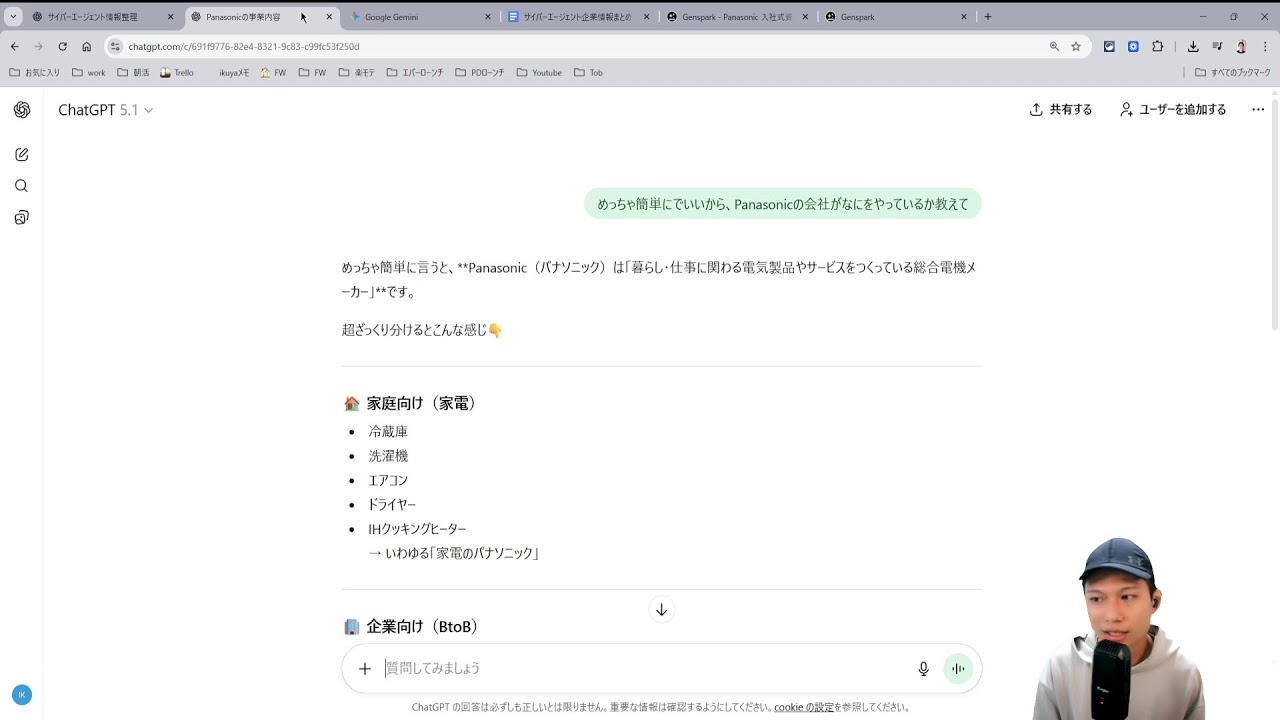
Task: Bookmark this page with star icon
Action: coord(1076,46)
